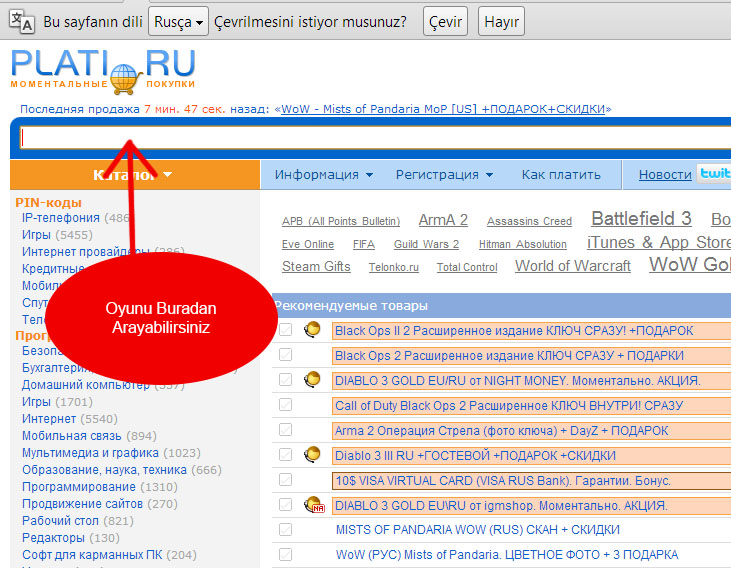Tick checkbox for Diablo 3 III RU +ГОСТЕВОЙ
Image resolution: width=731 pixels, height=568 pixels.
pos(285,454)
